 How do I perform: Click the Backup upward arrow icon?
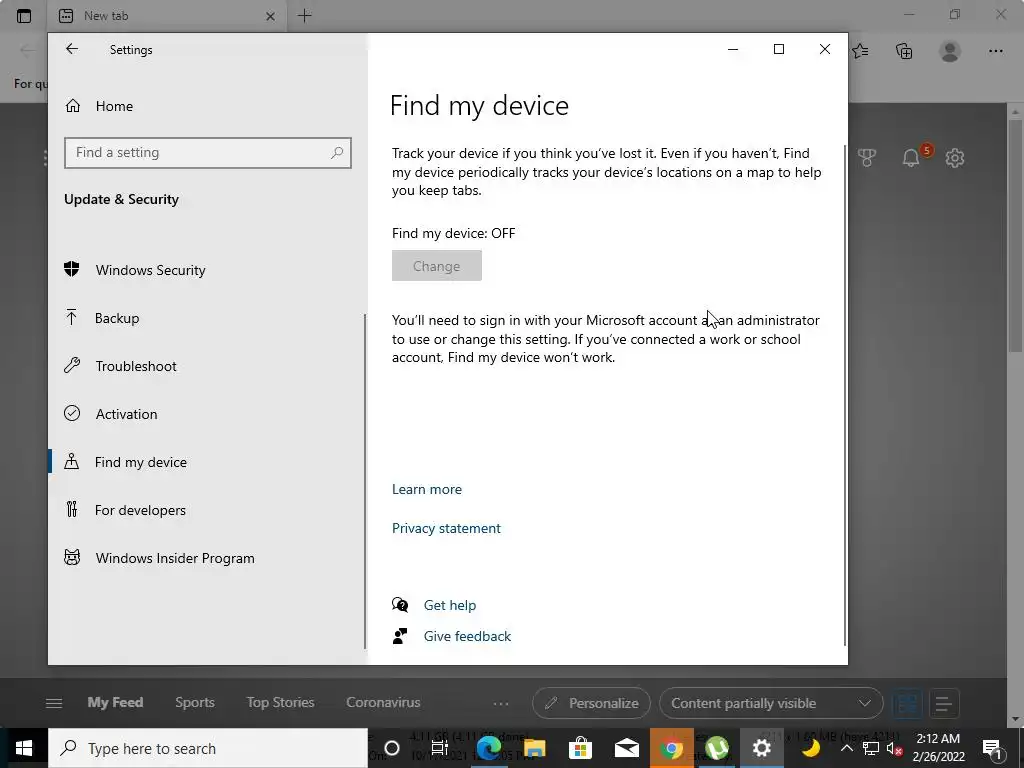pyautogui.click(x=72, y=317)
